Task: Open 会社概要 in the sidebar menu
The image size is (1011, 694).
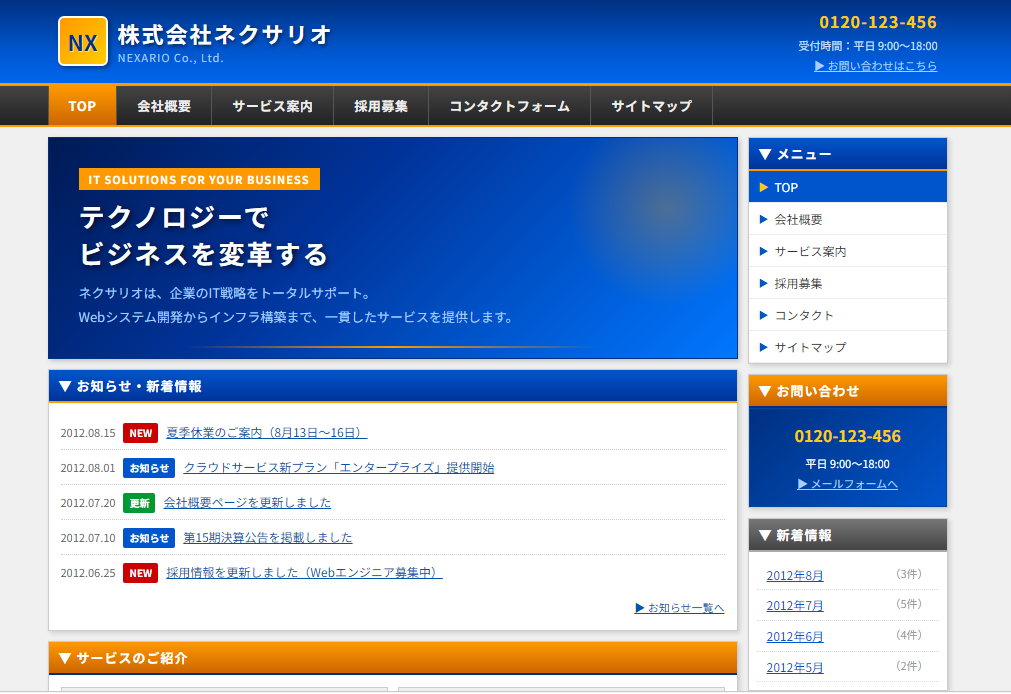Action: point(848,219)
